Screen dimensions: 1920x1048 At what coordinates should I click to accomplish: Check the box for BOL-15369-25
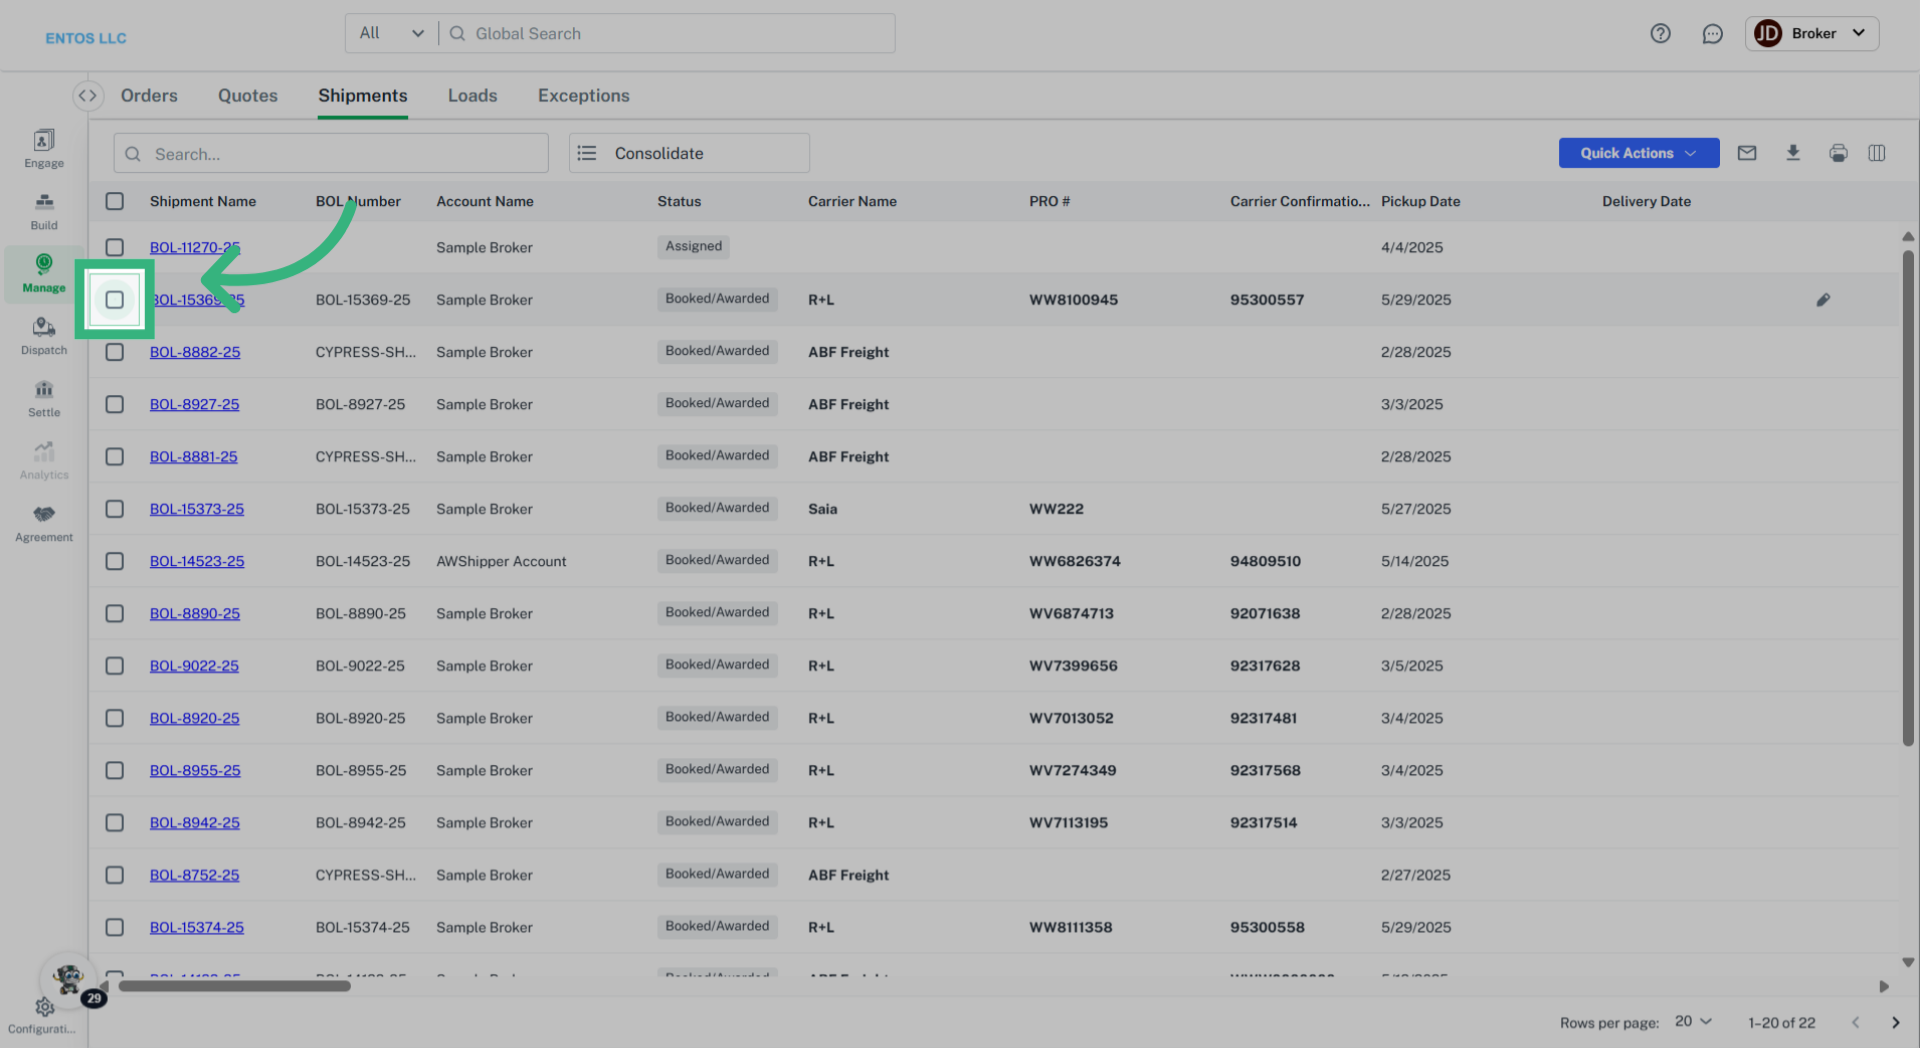click(115, 300)
